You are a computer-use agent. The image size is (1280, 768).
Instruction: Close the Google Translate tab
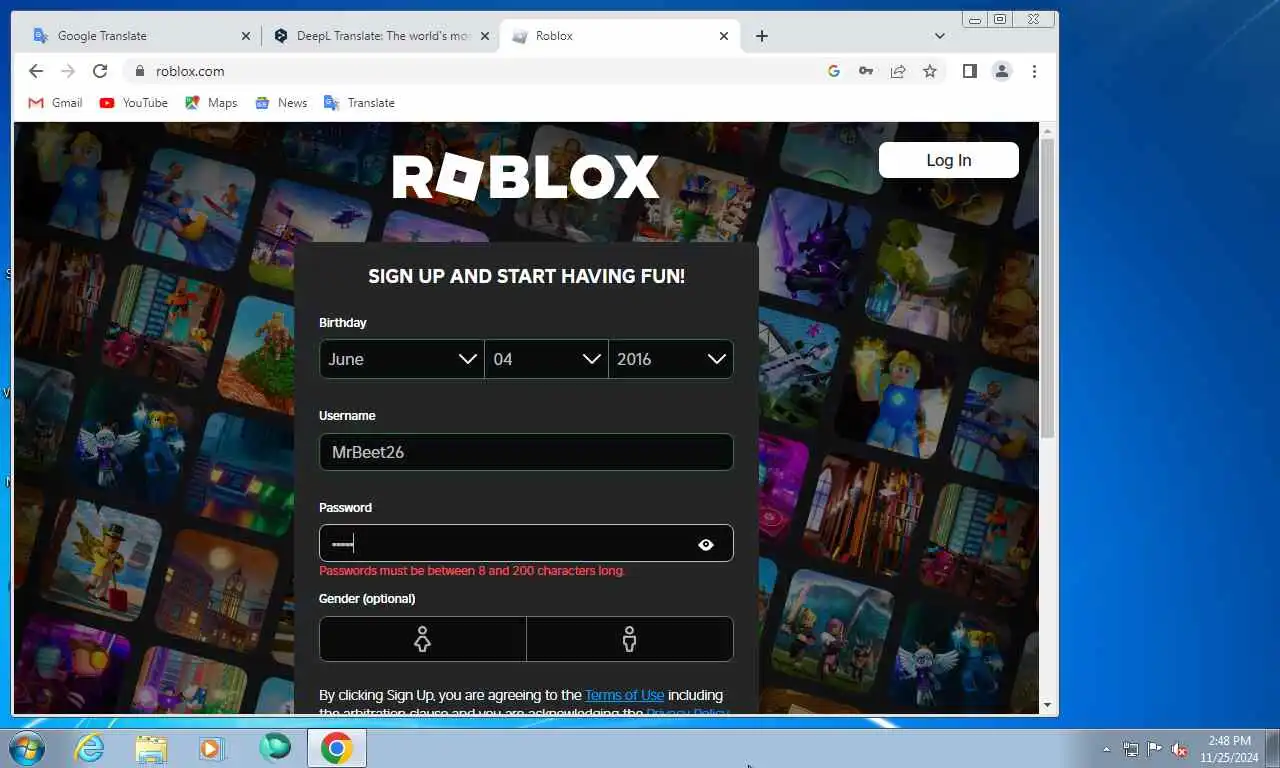tap(246, 36)
